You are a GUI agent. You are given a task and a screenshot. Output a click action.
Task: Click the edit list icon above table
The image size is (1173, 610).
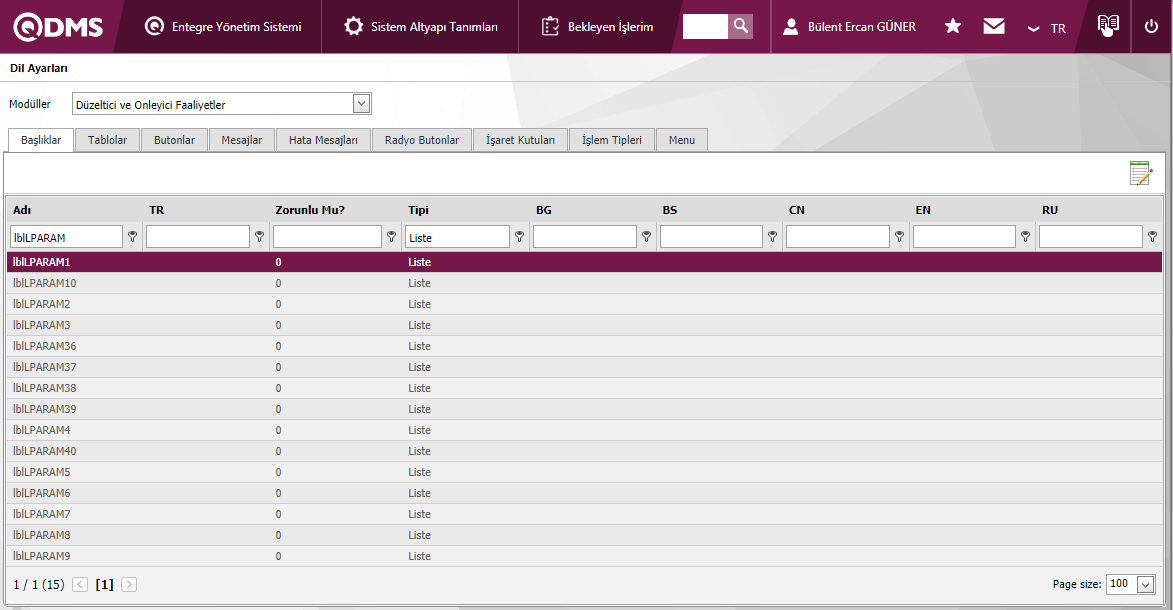click(x=1140, y=173)
